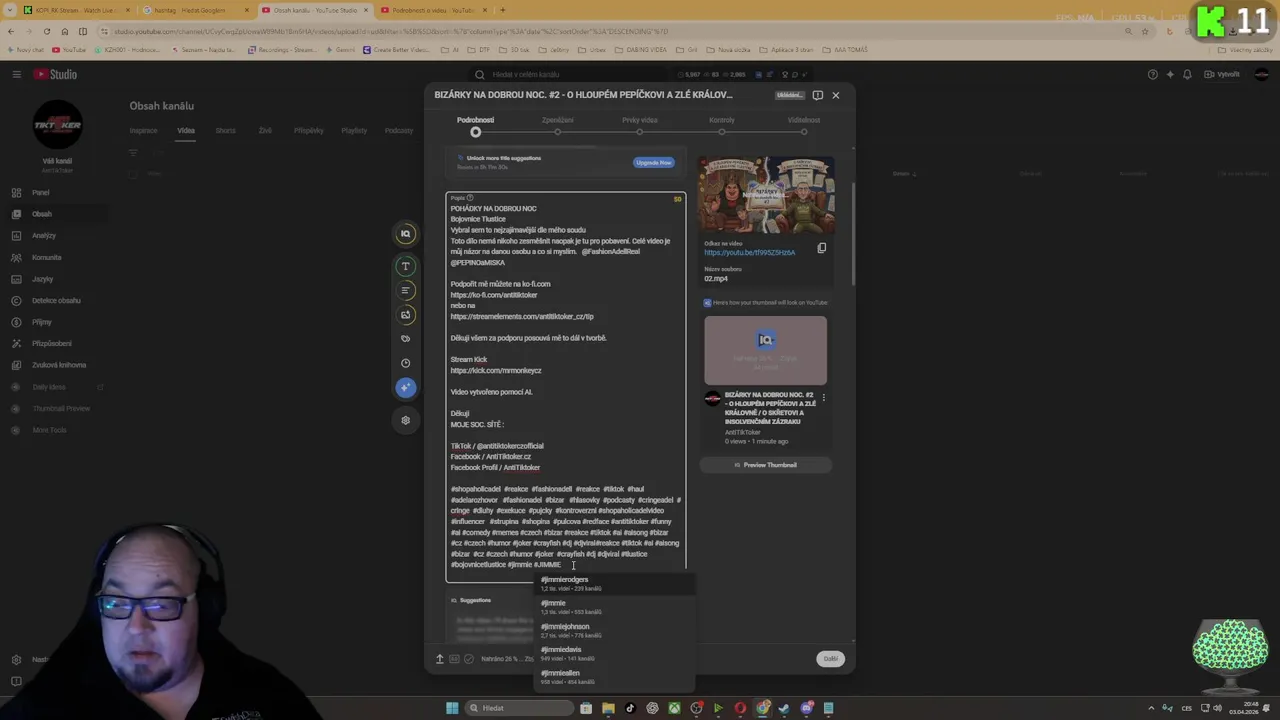Close the upload details dialog
The height and width of the screenshot is (720, 1280).
pyautogui.click(x=836, y=95)
